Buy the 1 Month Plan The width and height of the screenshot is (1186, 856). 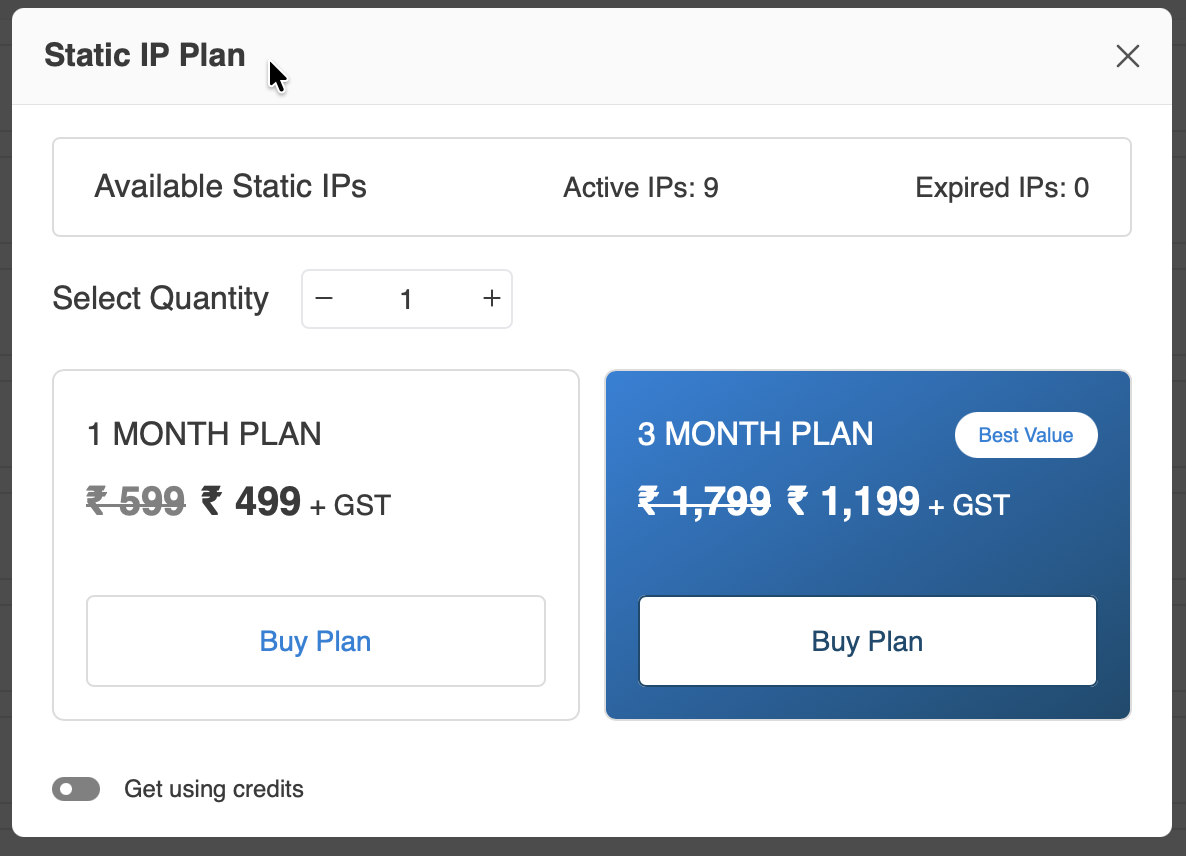(316, 641)
